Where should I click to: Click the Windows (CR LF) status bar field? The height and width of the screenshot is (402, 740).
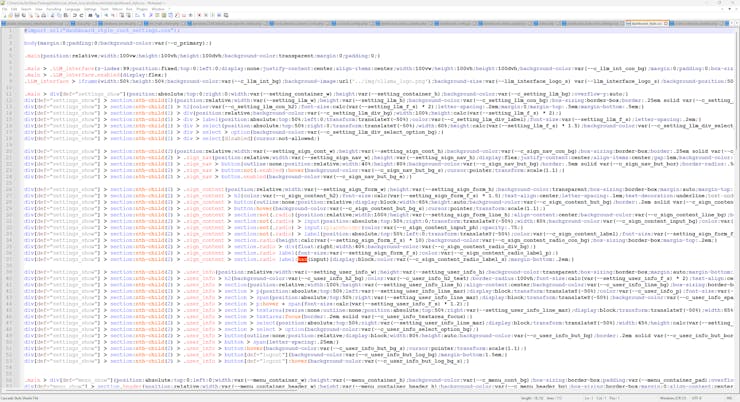click(x=673, y=399)
